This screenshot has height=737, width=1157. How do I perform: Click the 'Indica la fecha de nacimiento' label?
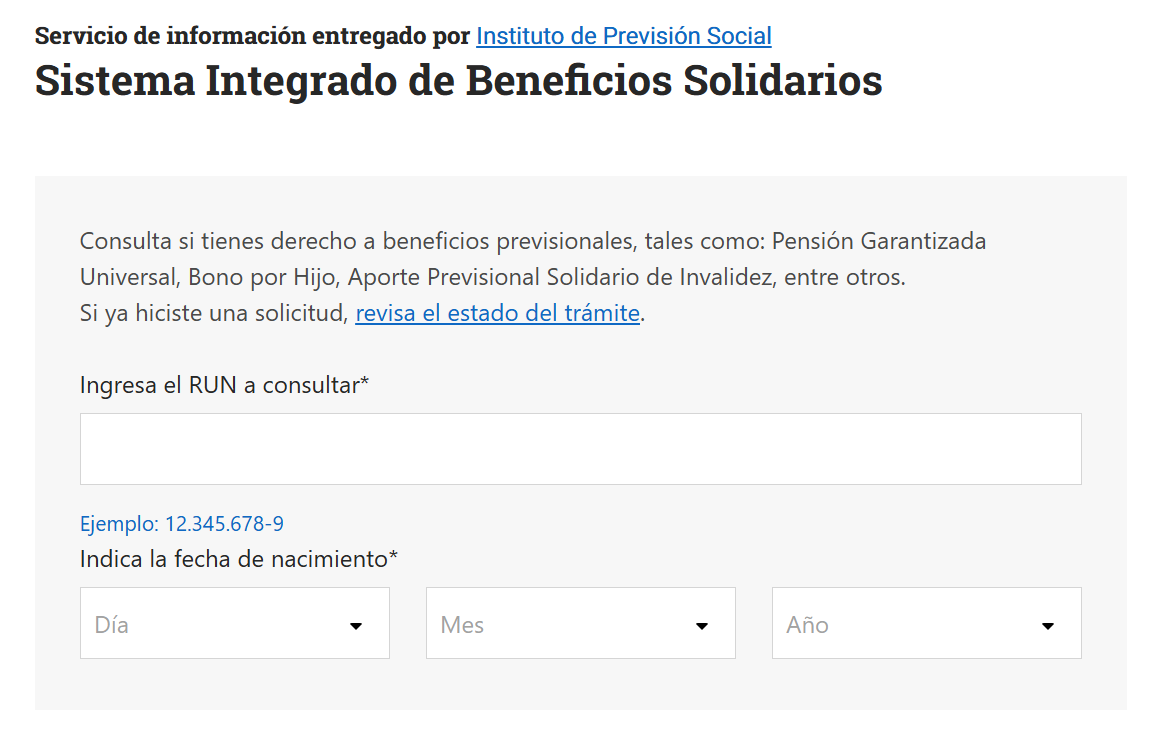(x=238, y=559)
